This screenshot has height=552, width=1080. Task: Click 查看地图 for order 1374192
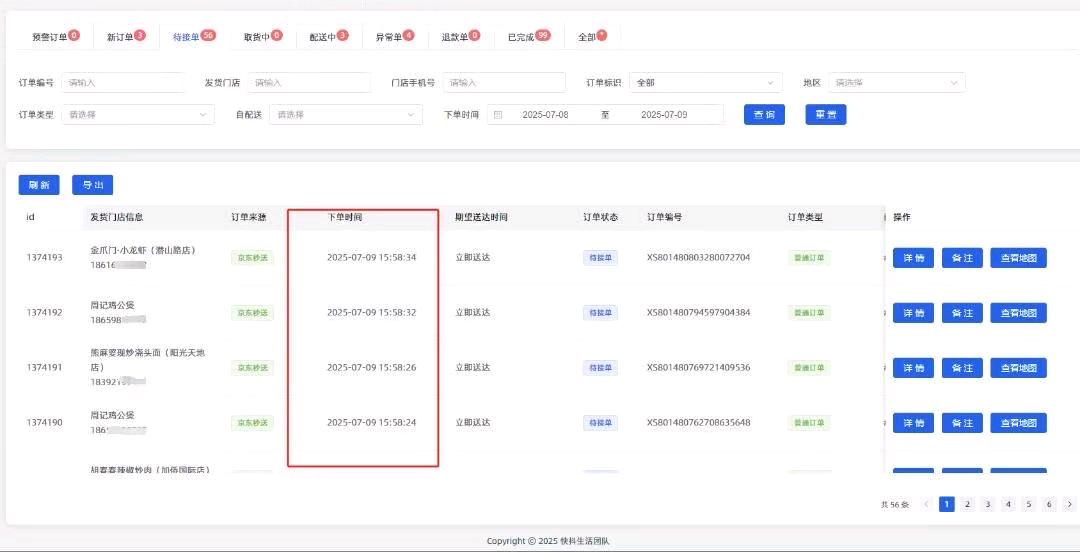[x=1019, y=313]
